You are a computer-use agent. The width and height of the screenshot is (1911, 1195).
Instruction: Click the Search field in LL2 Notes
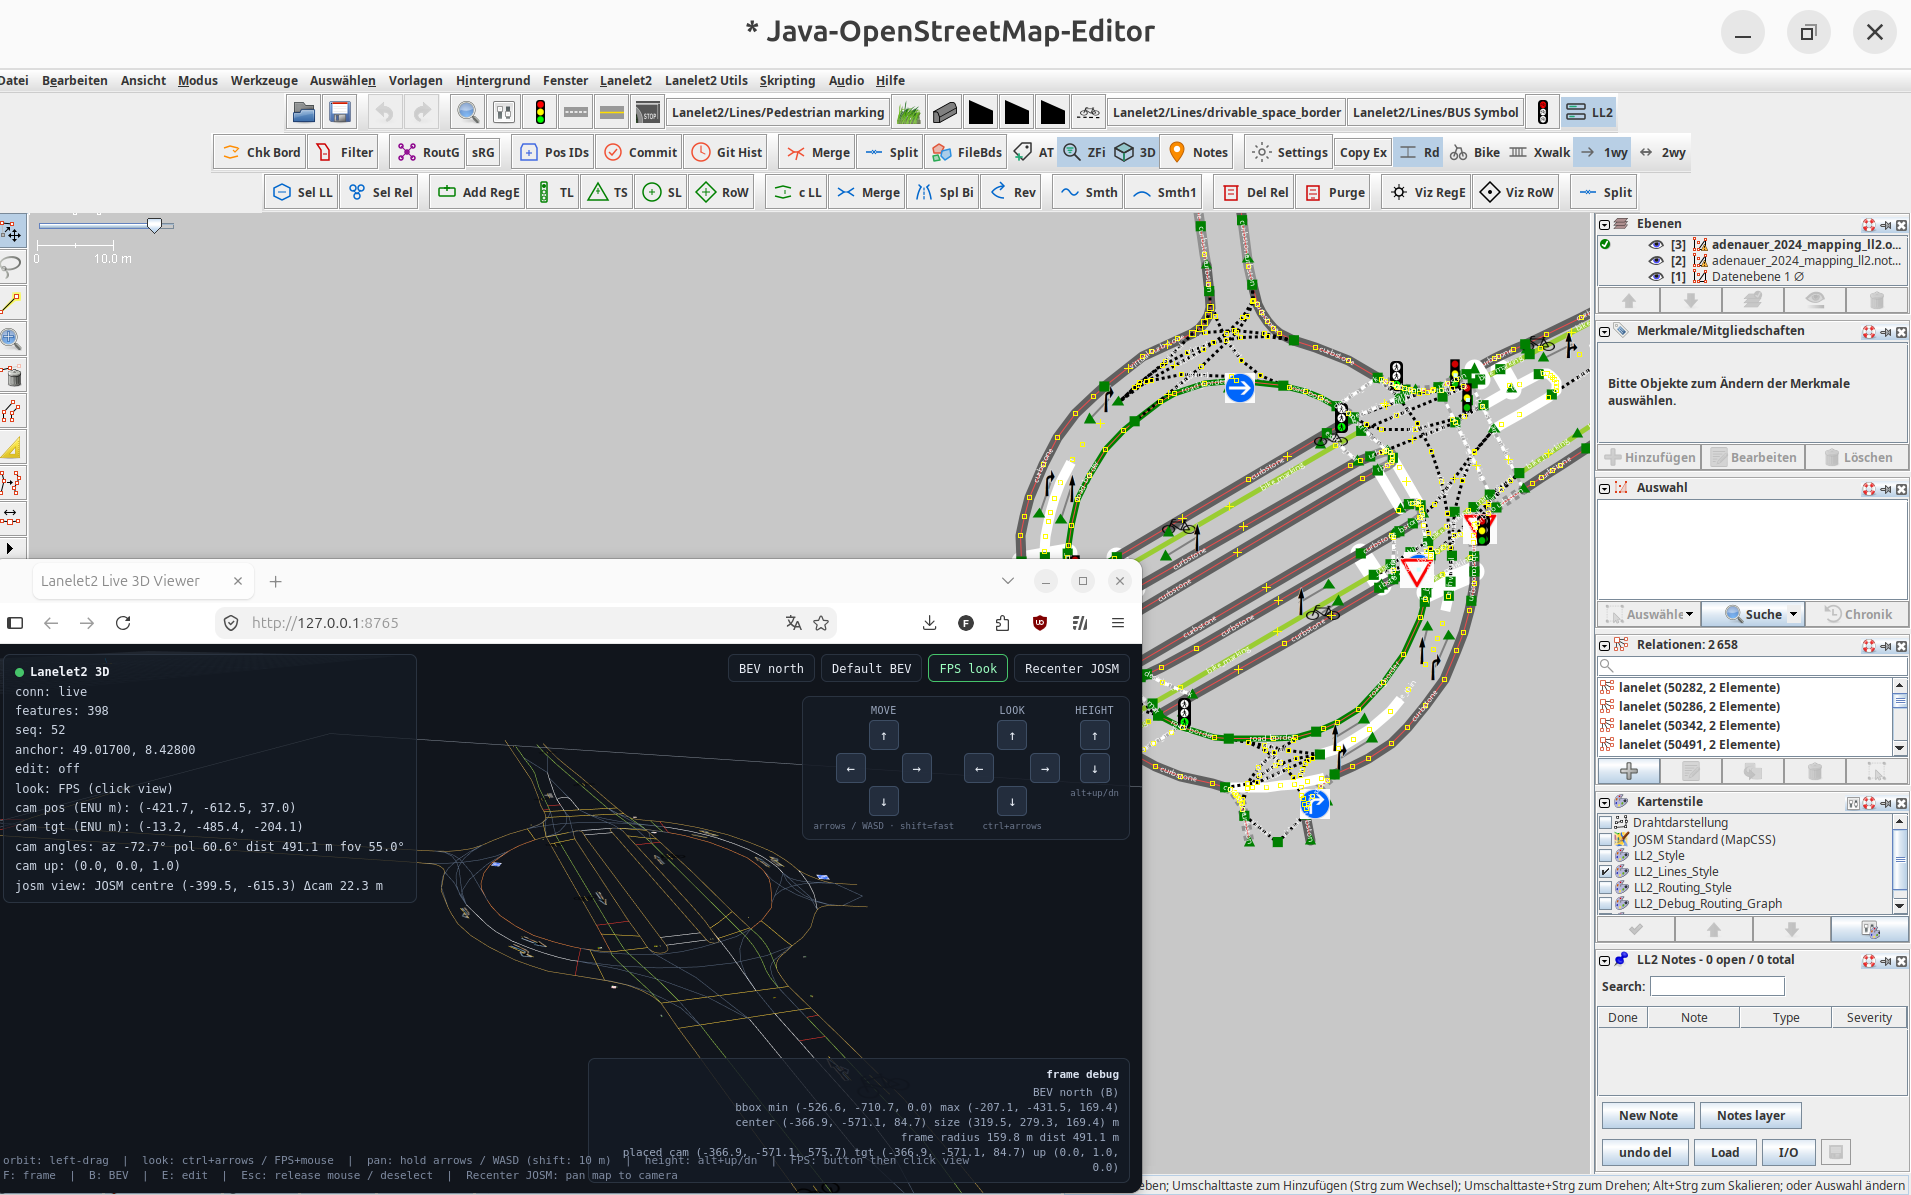click(1717, 986)
